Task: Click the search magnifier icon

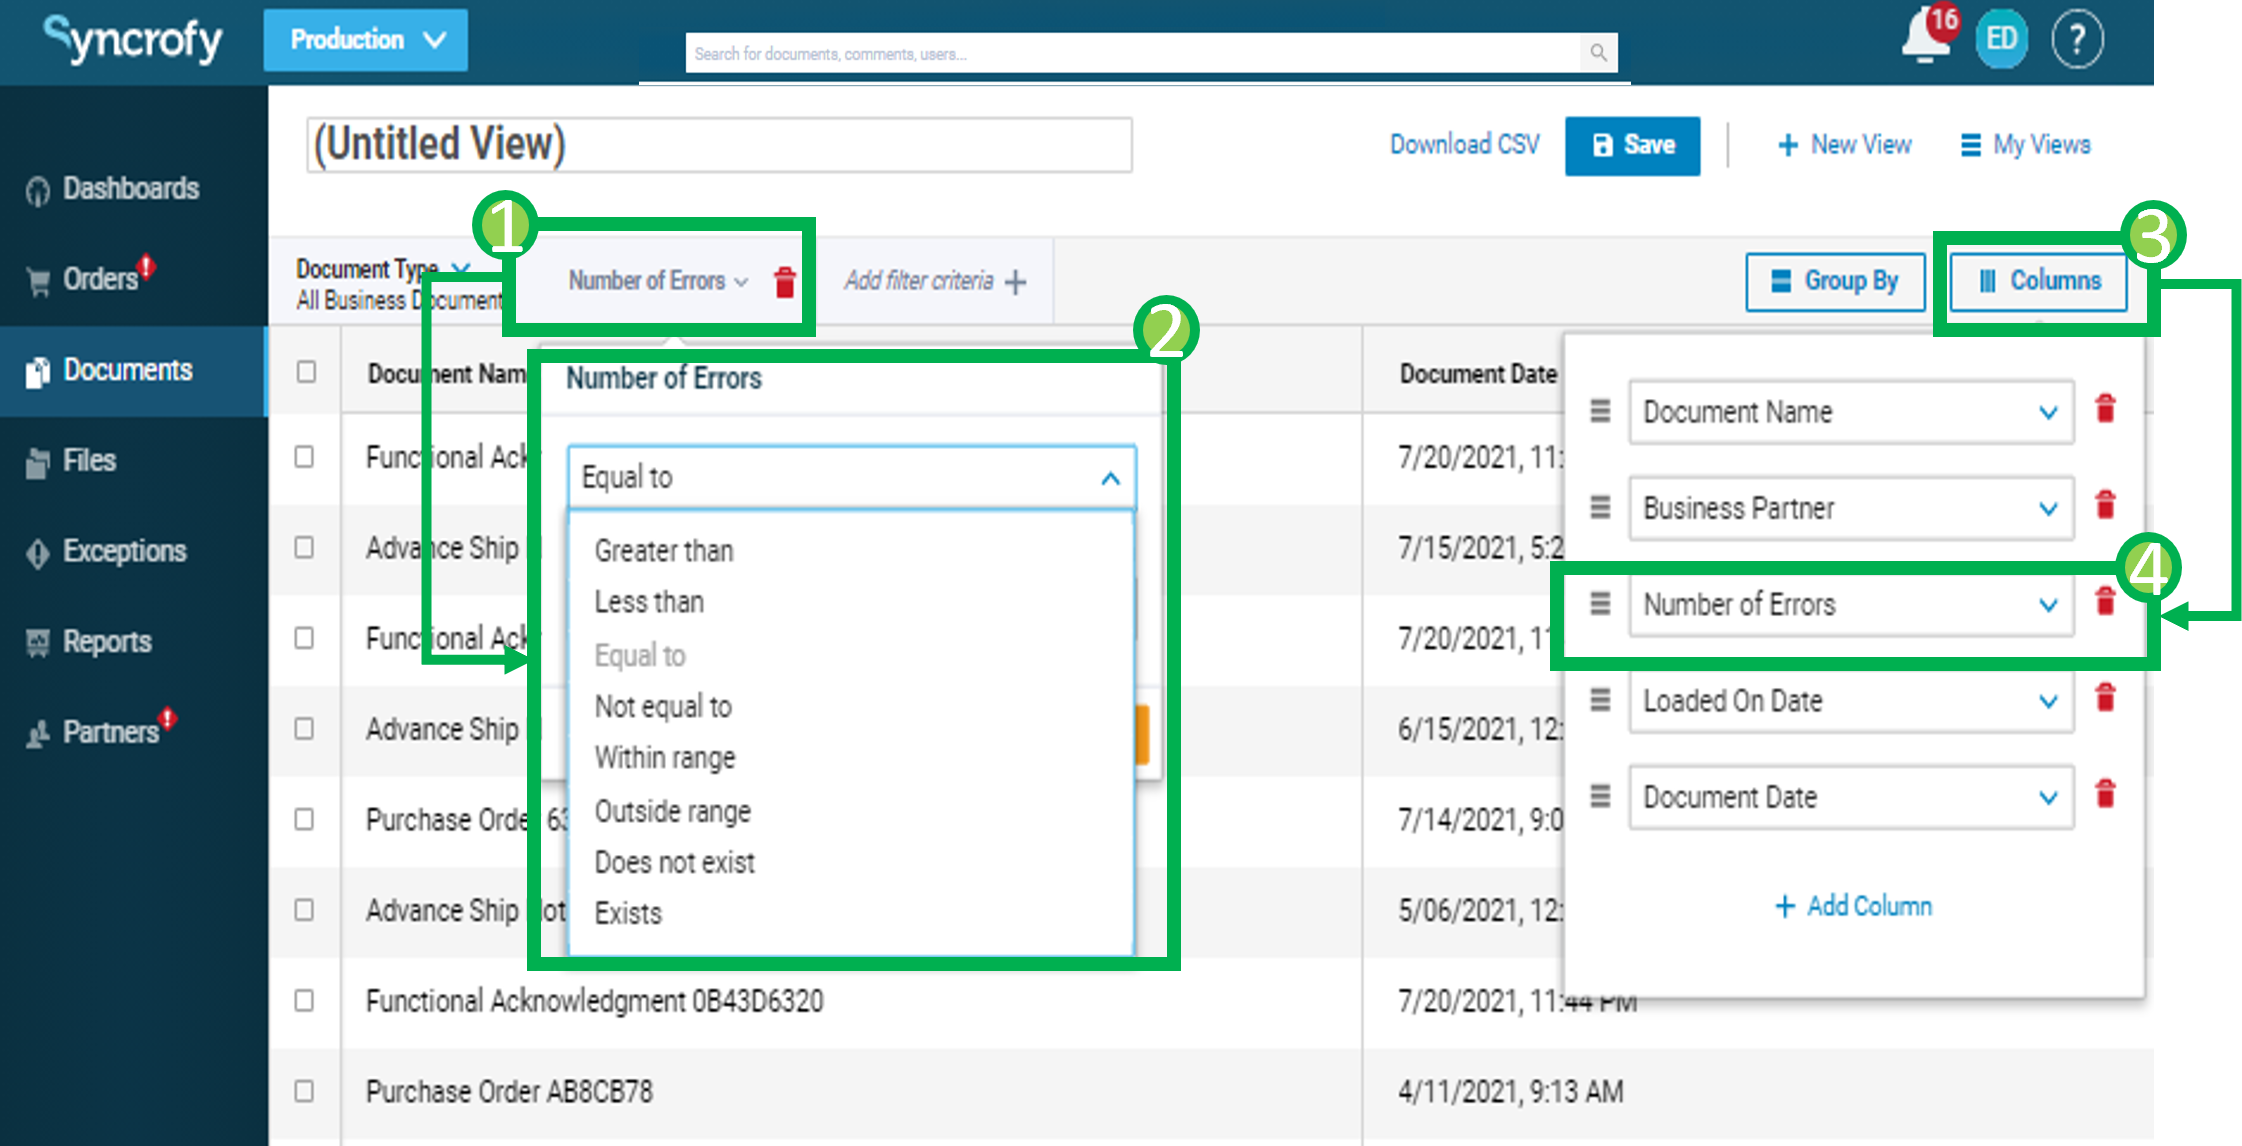Action: [1598, 52]
